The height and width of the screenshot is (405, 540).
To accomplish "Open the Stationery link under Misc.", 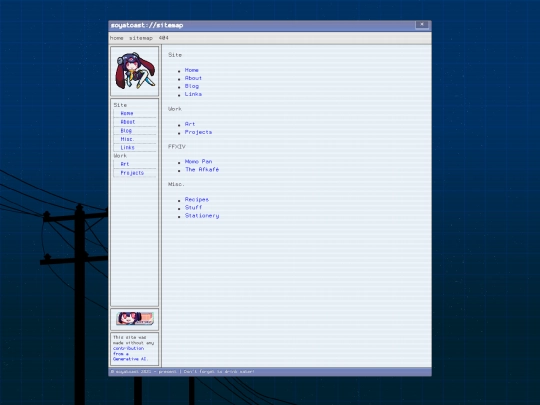I will pos(202,216).
